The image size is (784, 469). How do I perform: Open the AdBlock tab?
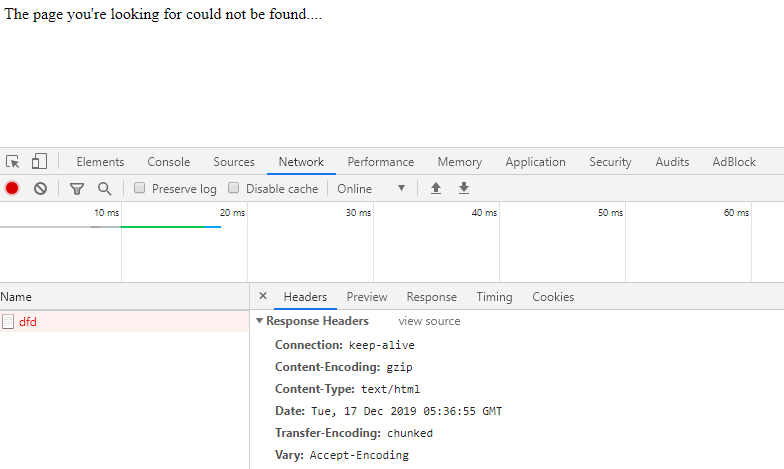[734, 162]
